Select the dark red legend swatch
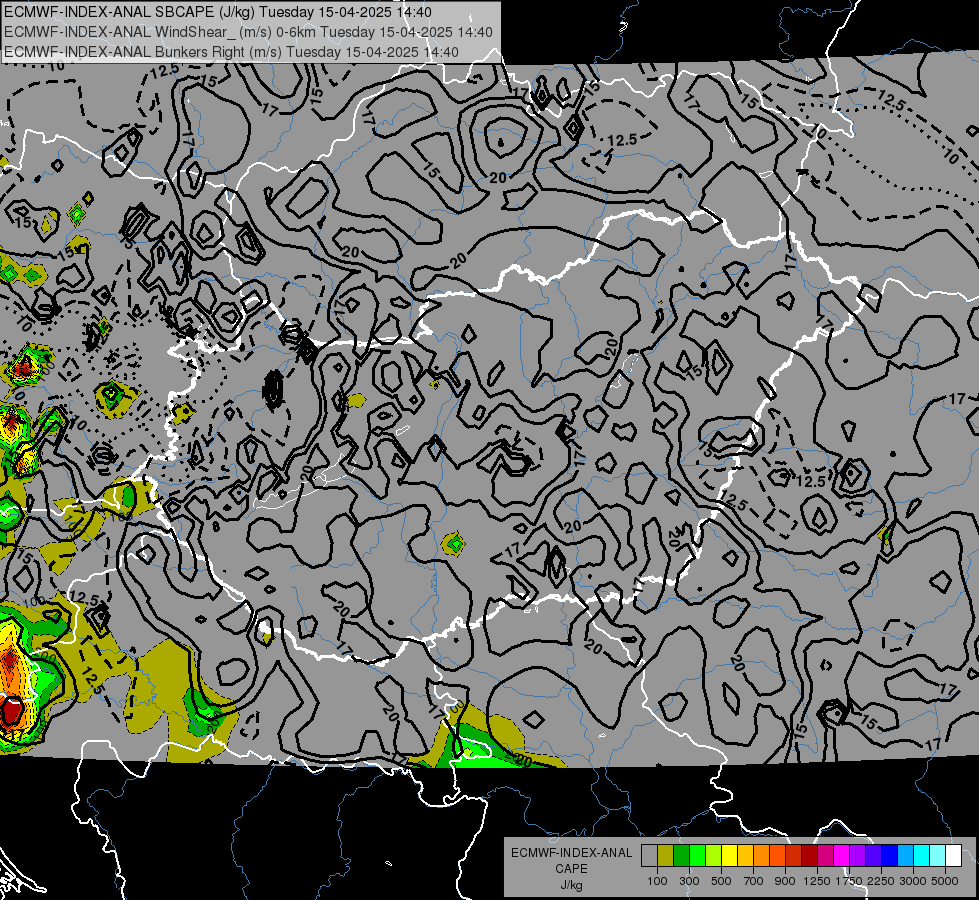The width and height of the screenshot is (979, 900). pos(809,856)
